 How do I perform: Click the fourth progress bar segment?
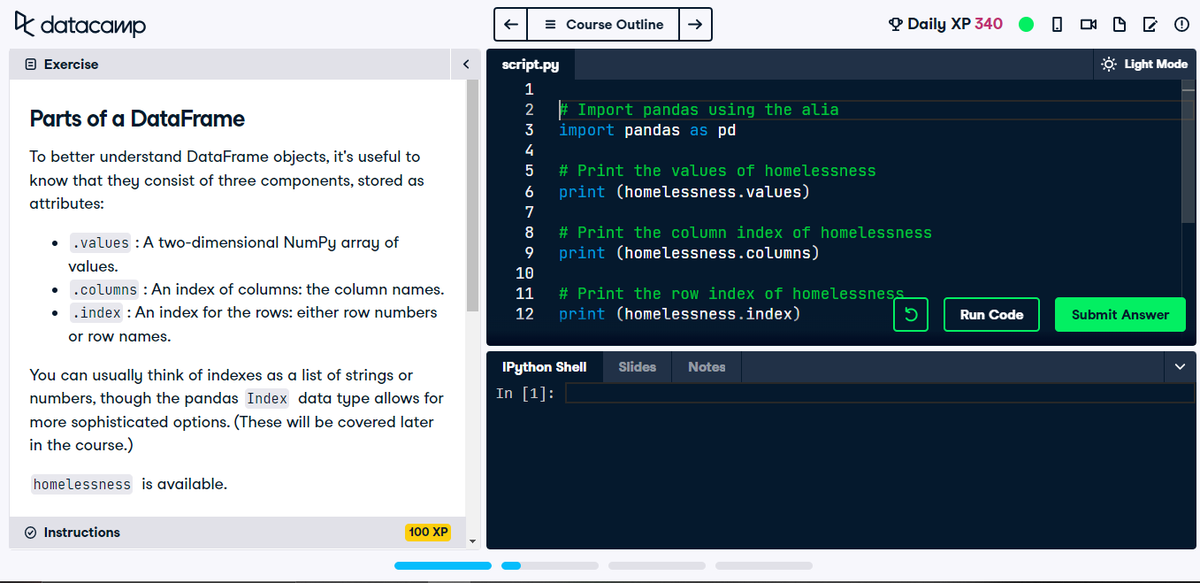(x=763, y=566)
